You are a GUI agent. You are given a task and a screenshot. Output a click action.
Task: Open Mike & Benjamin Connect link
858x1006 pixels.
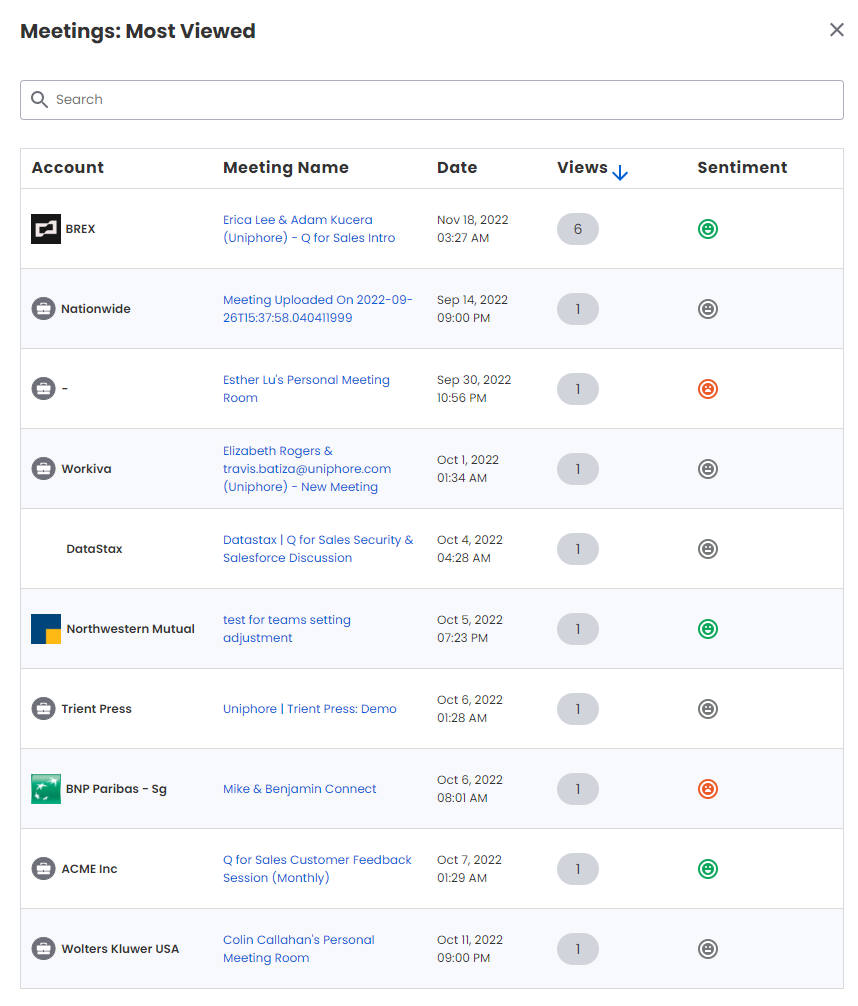(299, 789)
